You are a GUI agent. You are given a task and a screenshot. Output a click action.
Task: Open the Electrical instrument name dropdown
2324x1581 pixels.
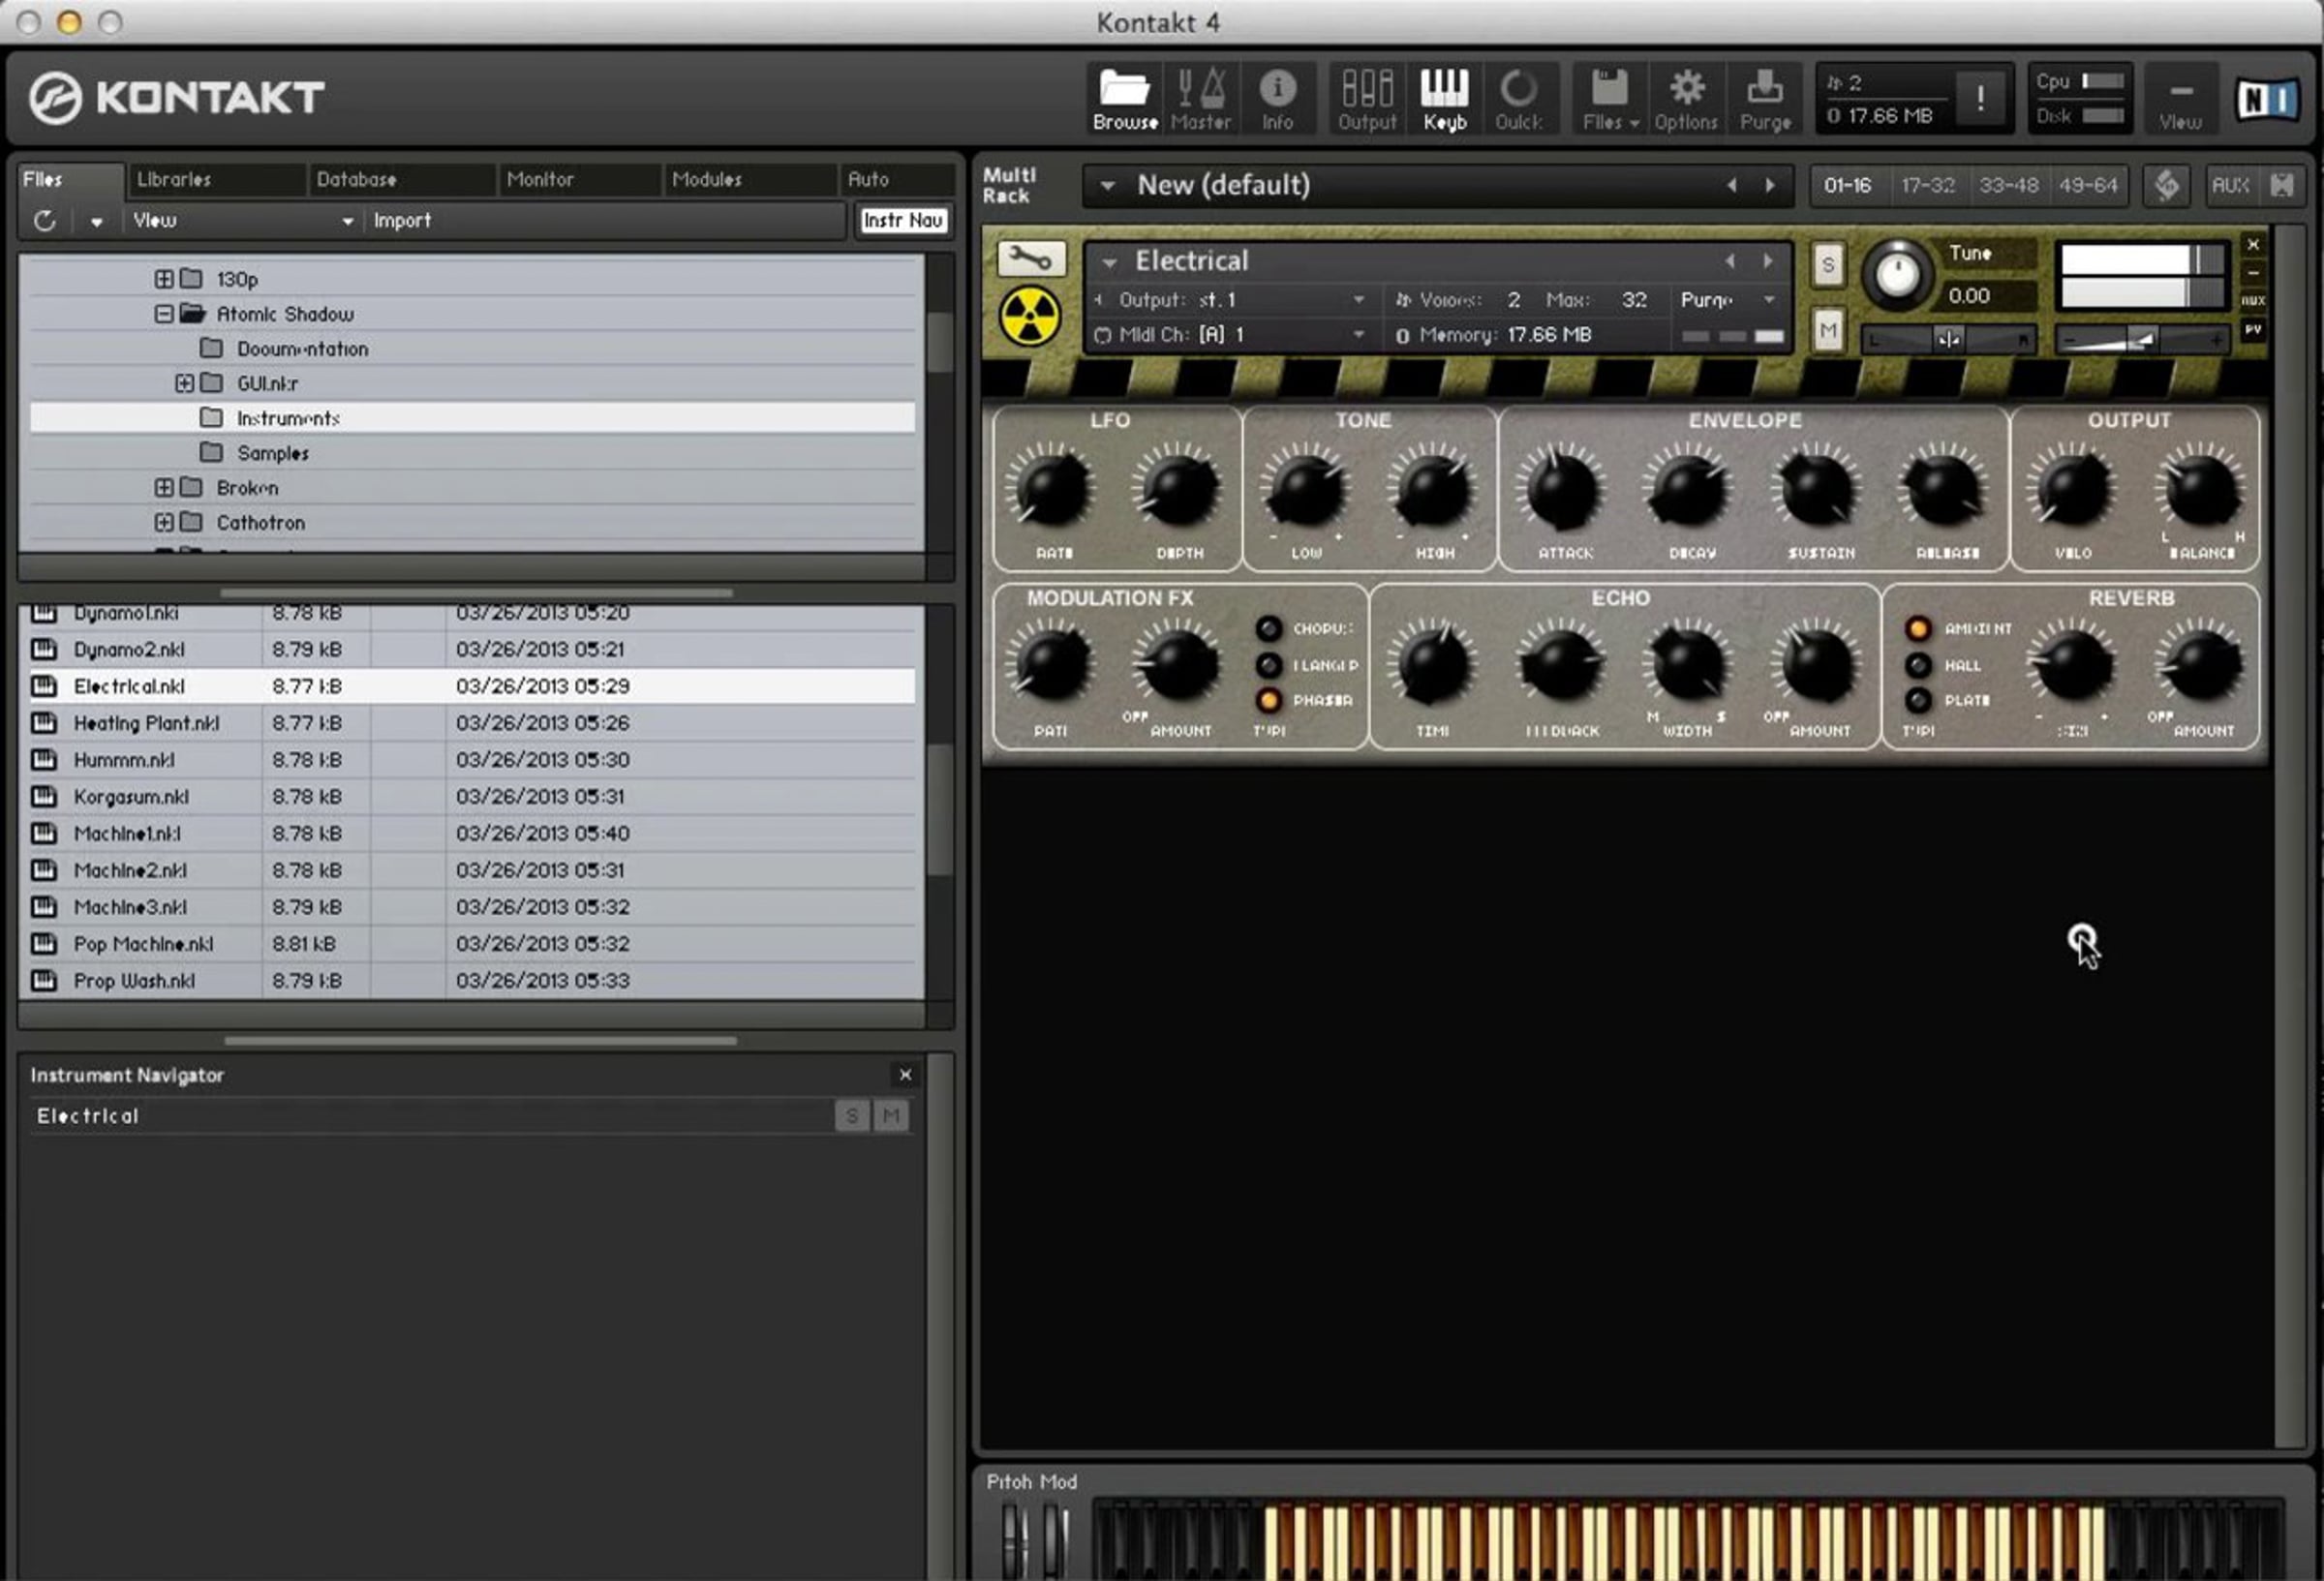tap(1109, 262)
